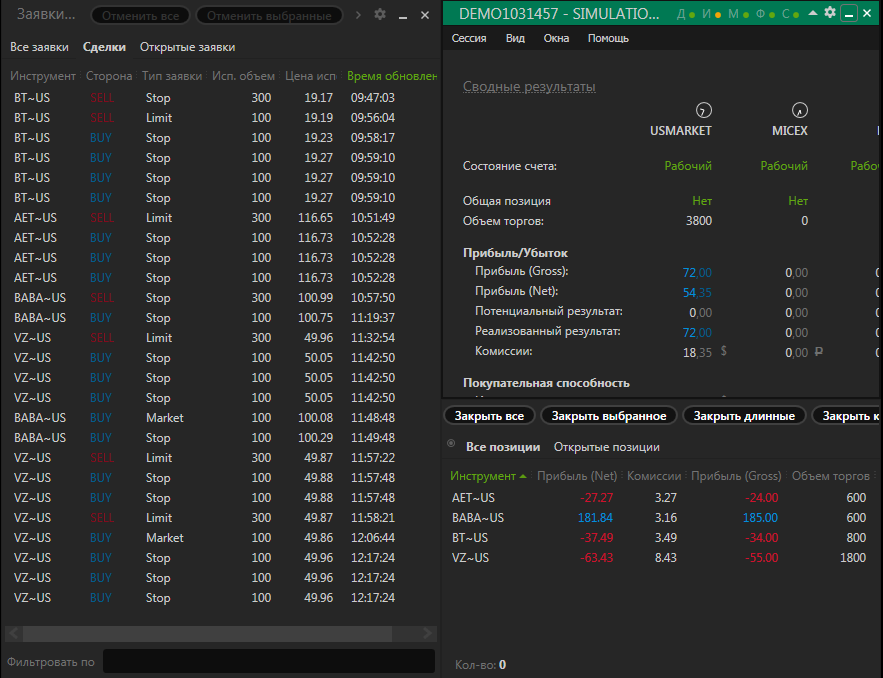Select BT~US SELL trade at 09:47:03

[222, 98]
